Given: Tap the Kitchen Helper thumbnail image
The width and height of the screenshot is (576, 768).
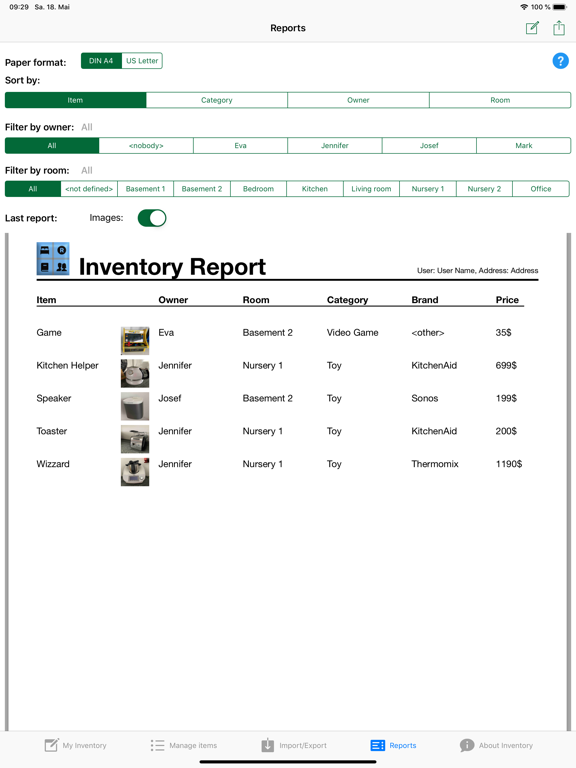Looking at the screenshot, I should pyautogui.click(x=135, y=373).
